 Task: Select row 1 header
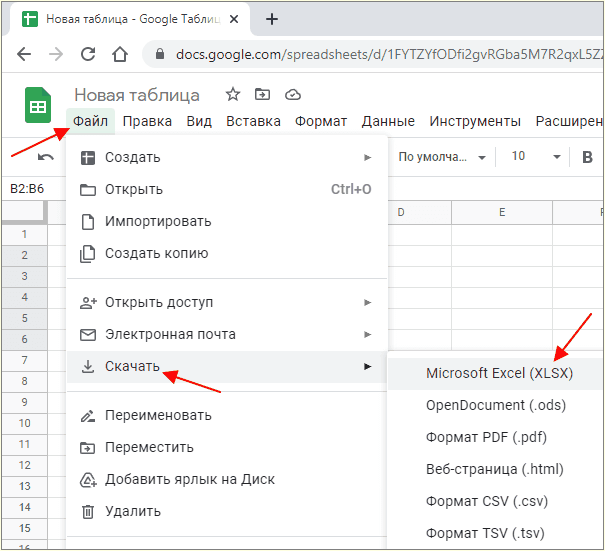click(x=24, y=235)
